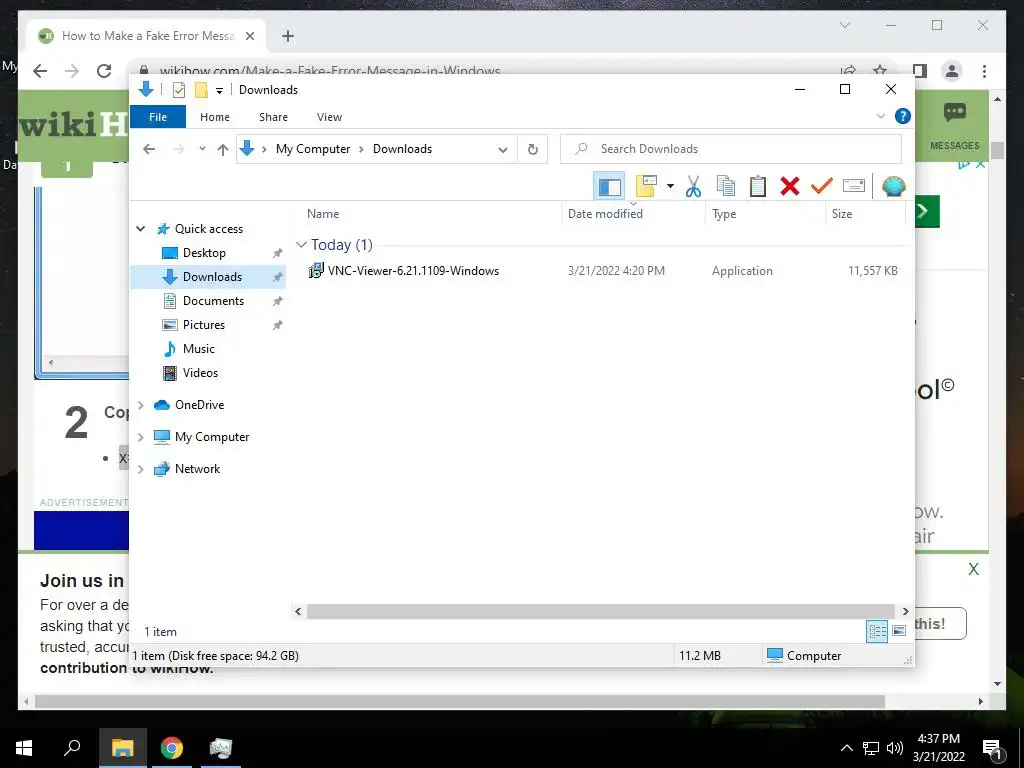Click My Computer in address breadcrumb

(x=313, y=149)
